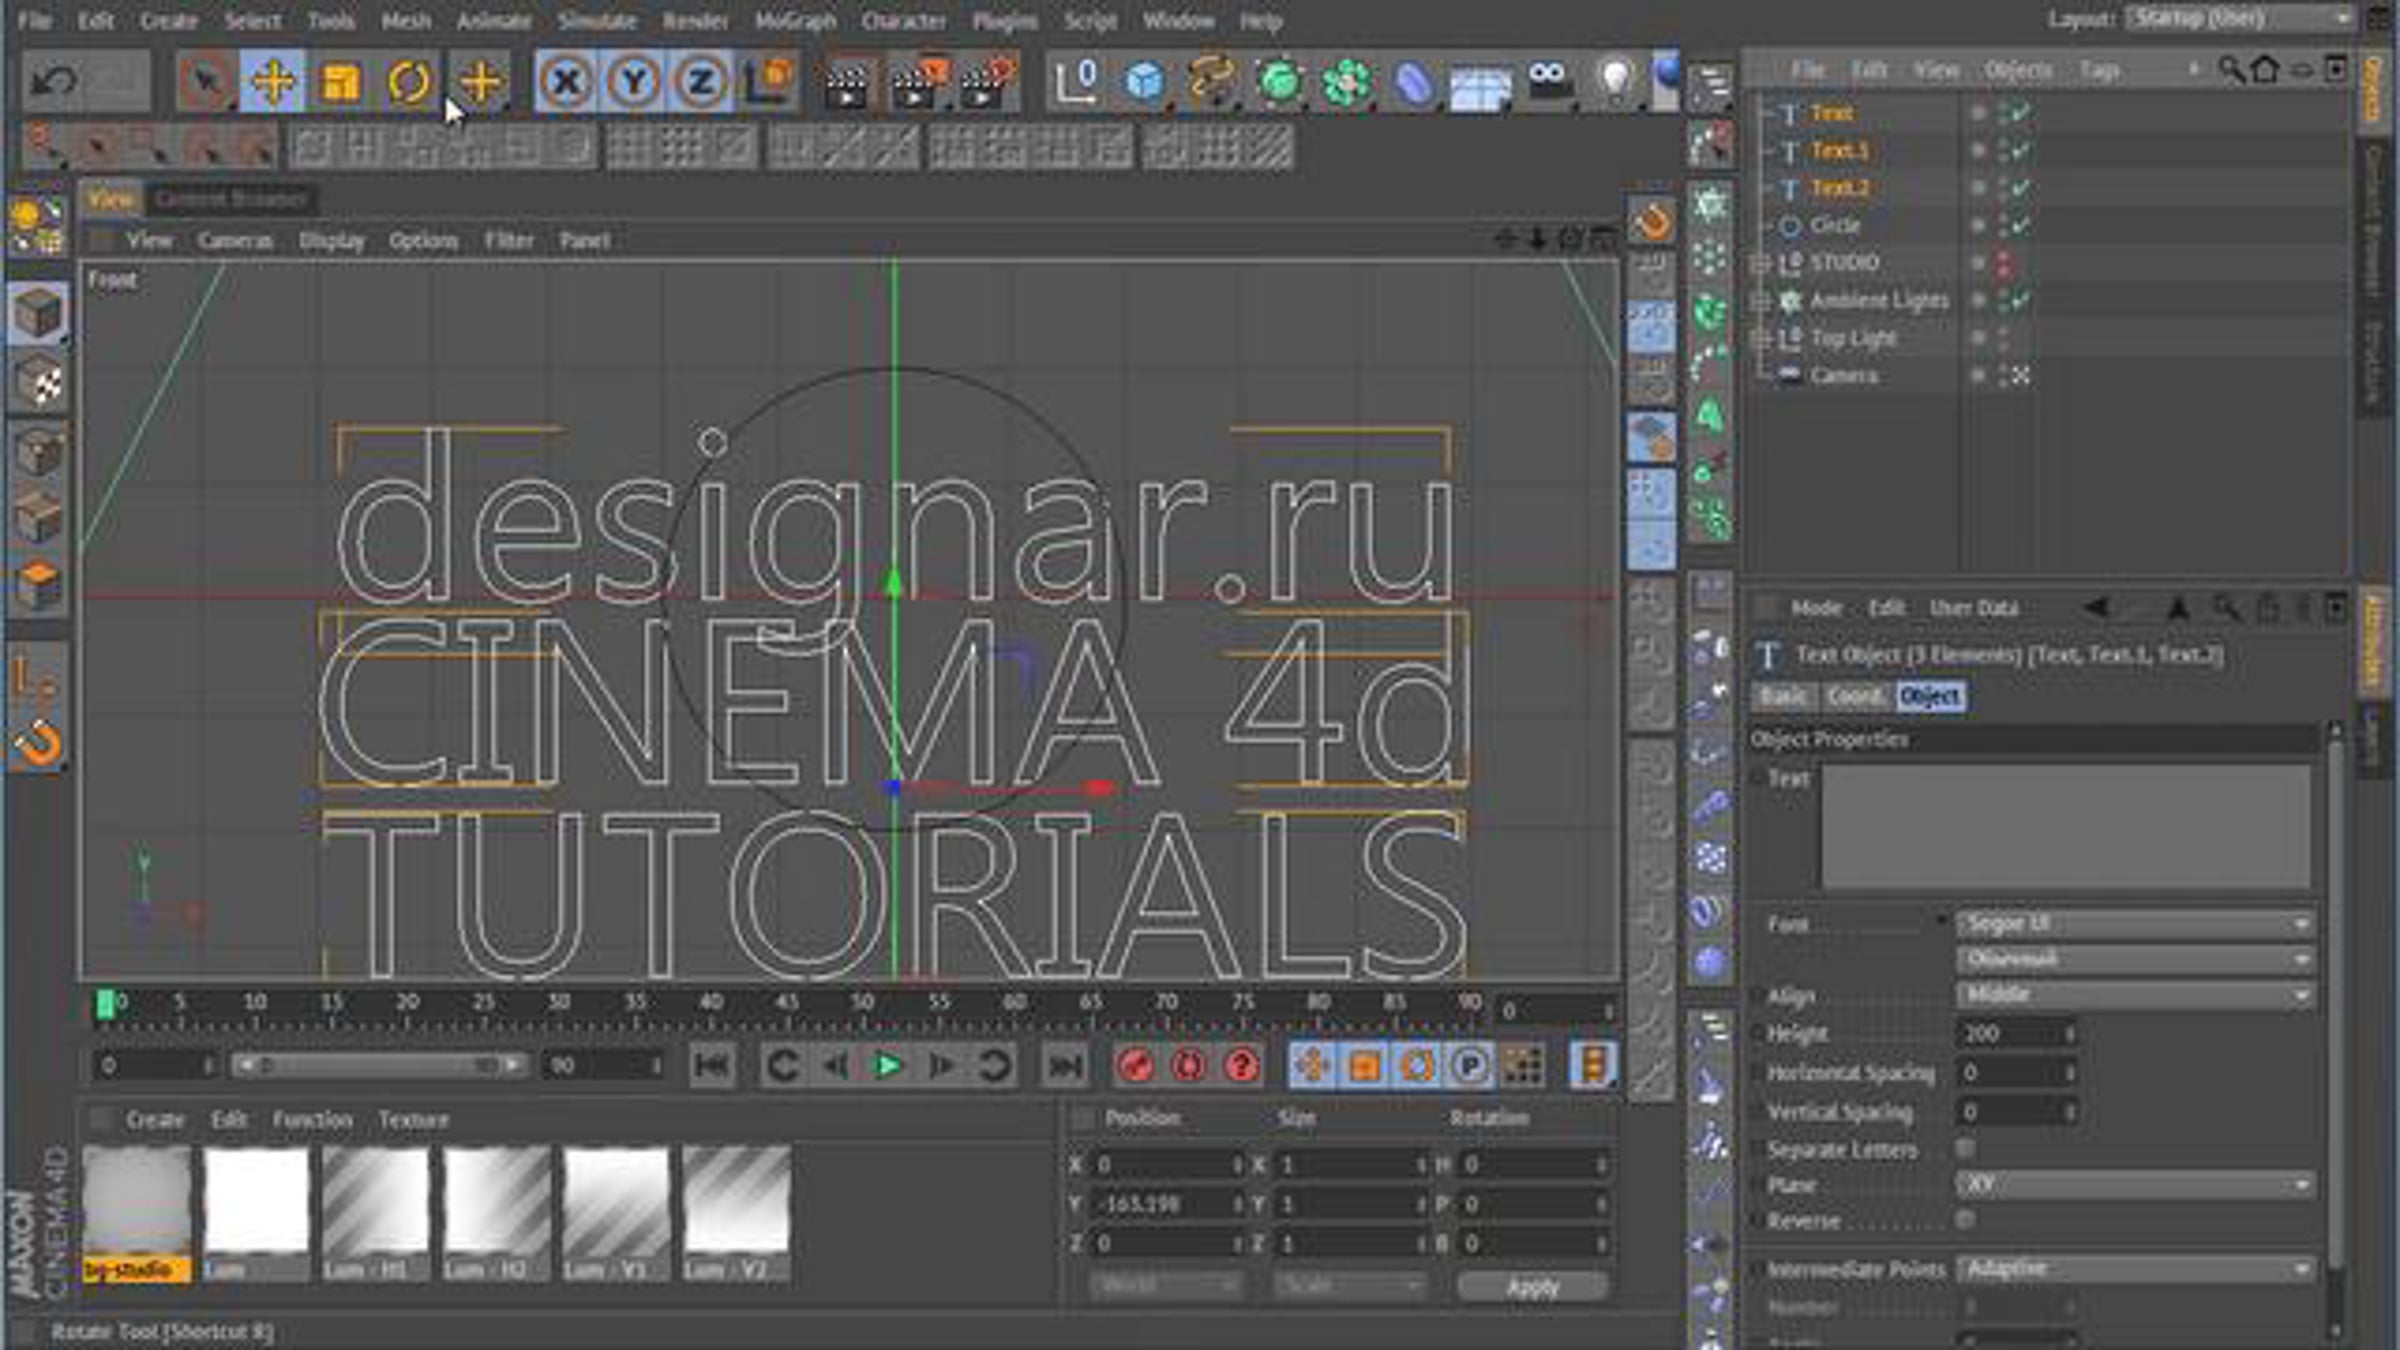Open the MoGraph menu

pyautogui.click(x=795, y=20)
